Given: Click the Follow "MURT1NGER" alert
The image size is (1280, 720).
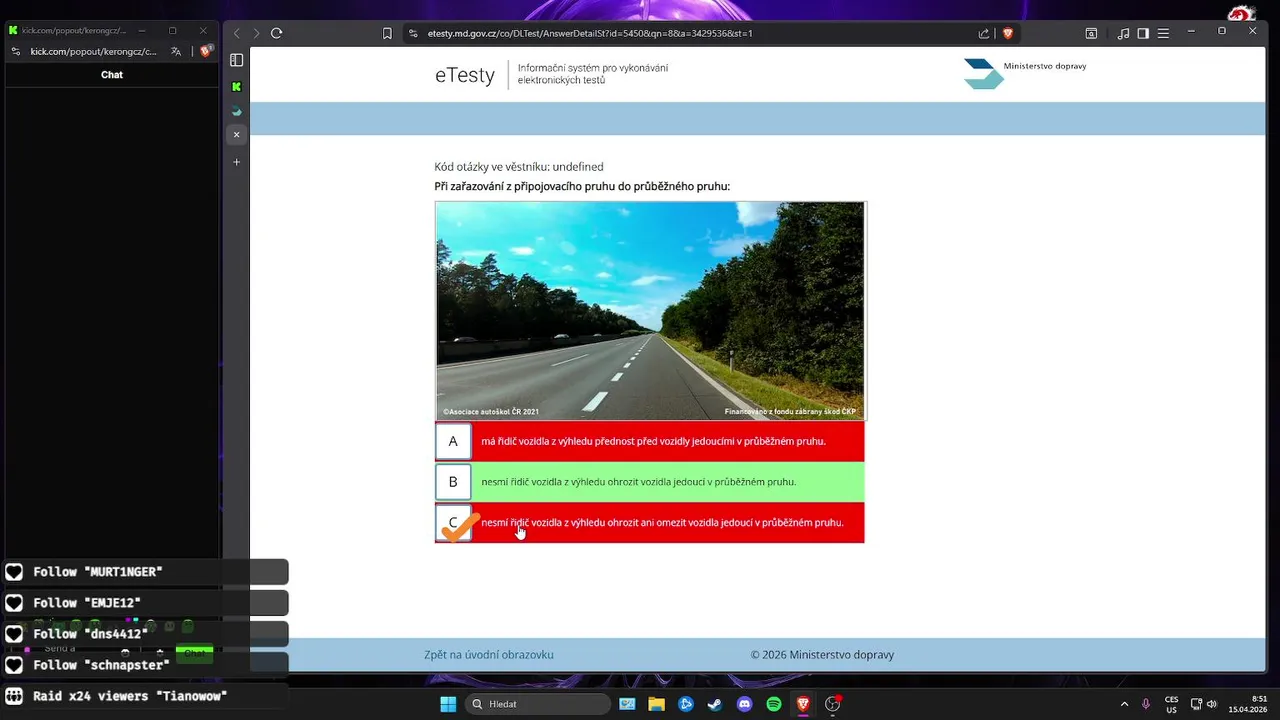Looking at the screenshot, I should 145,572.
